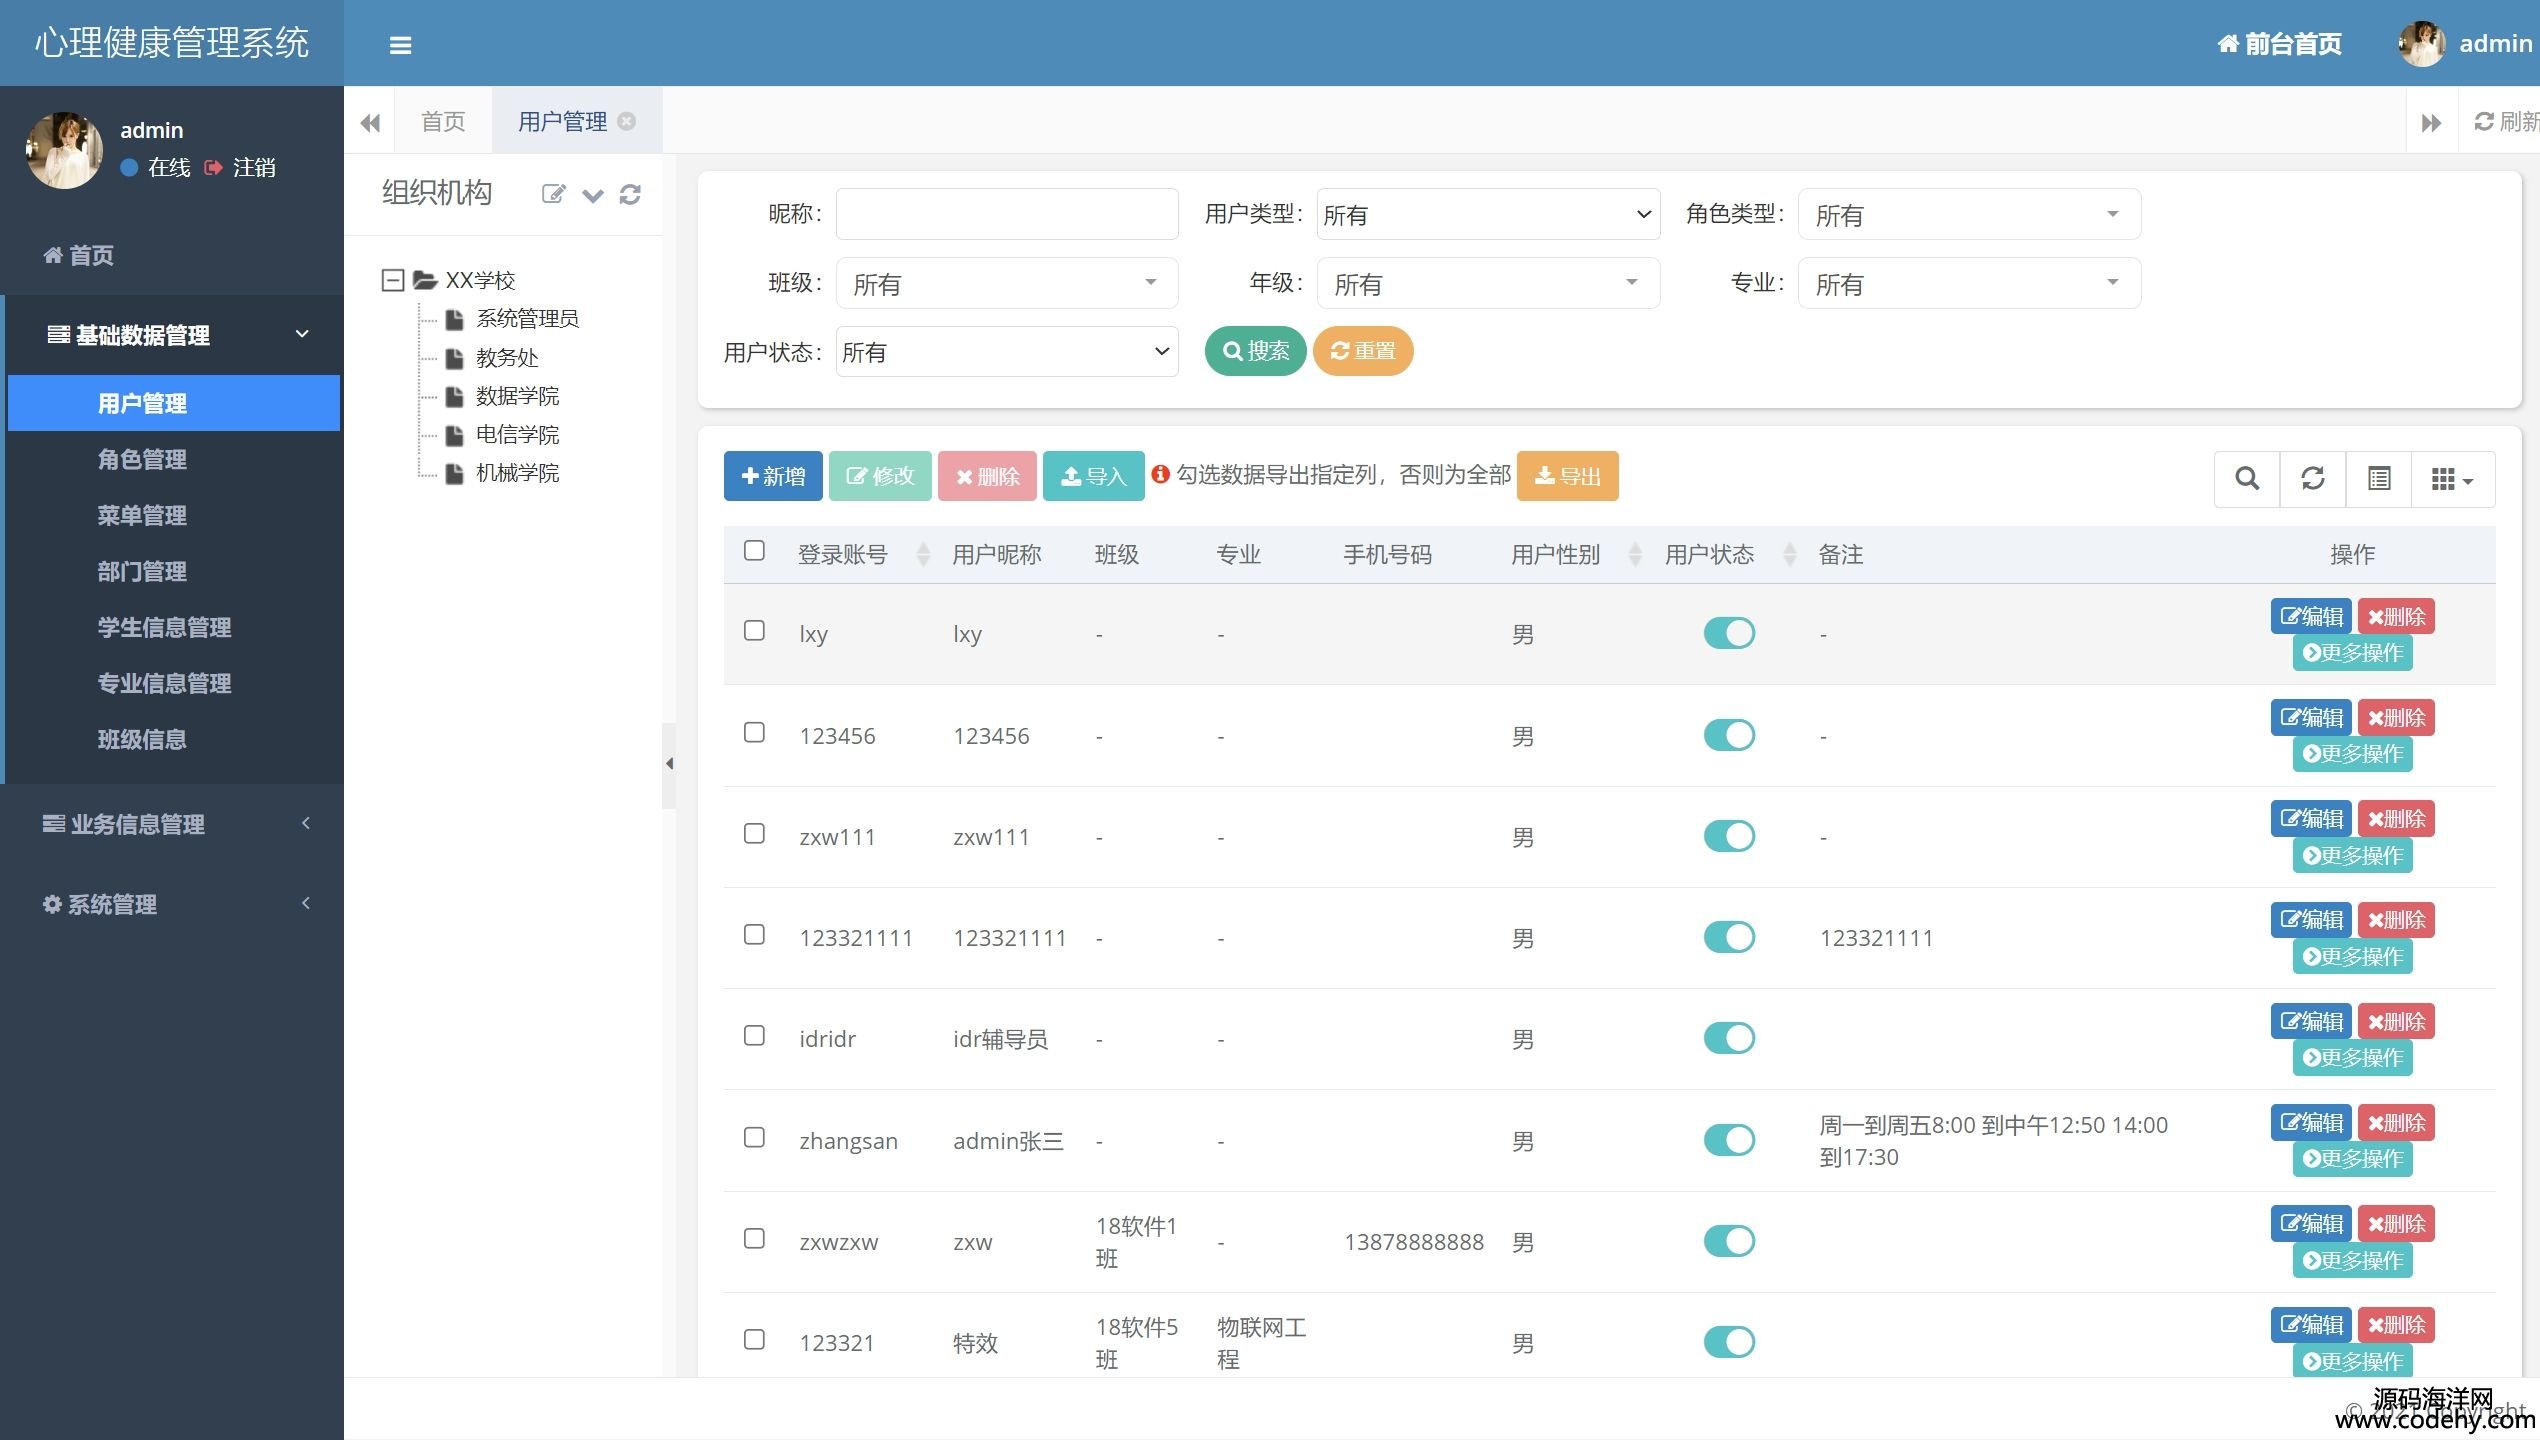This screenshot has height=1440, width=2540.
Task: Open the 用户类型 dropdown
Action: (x=1488, y=214)
